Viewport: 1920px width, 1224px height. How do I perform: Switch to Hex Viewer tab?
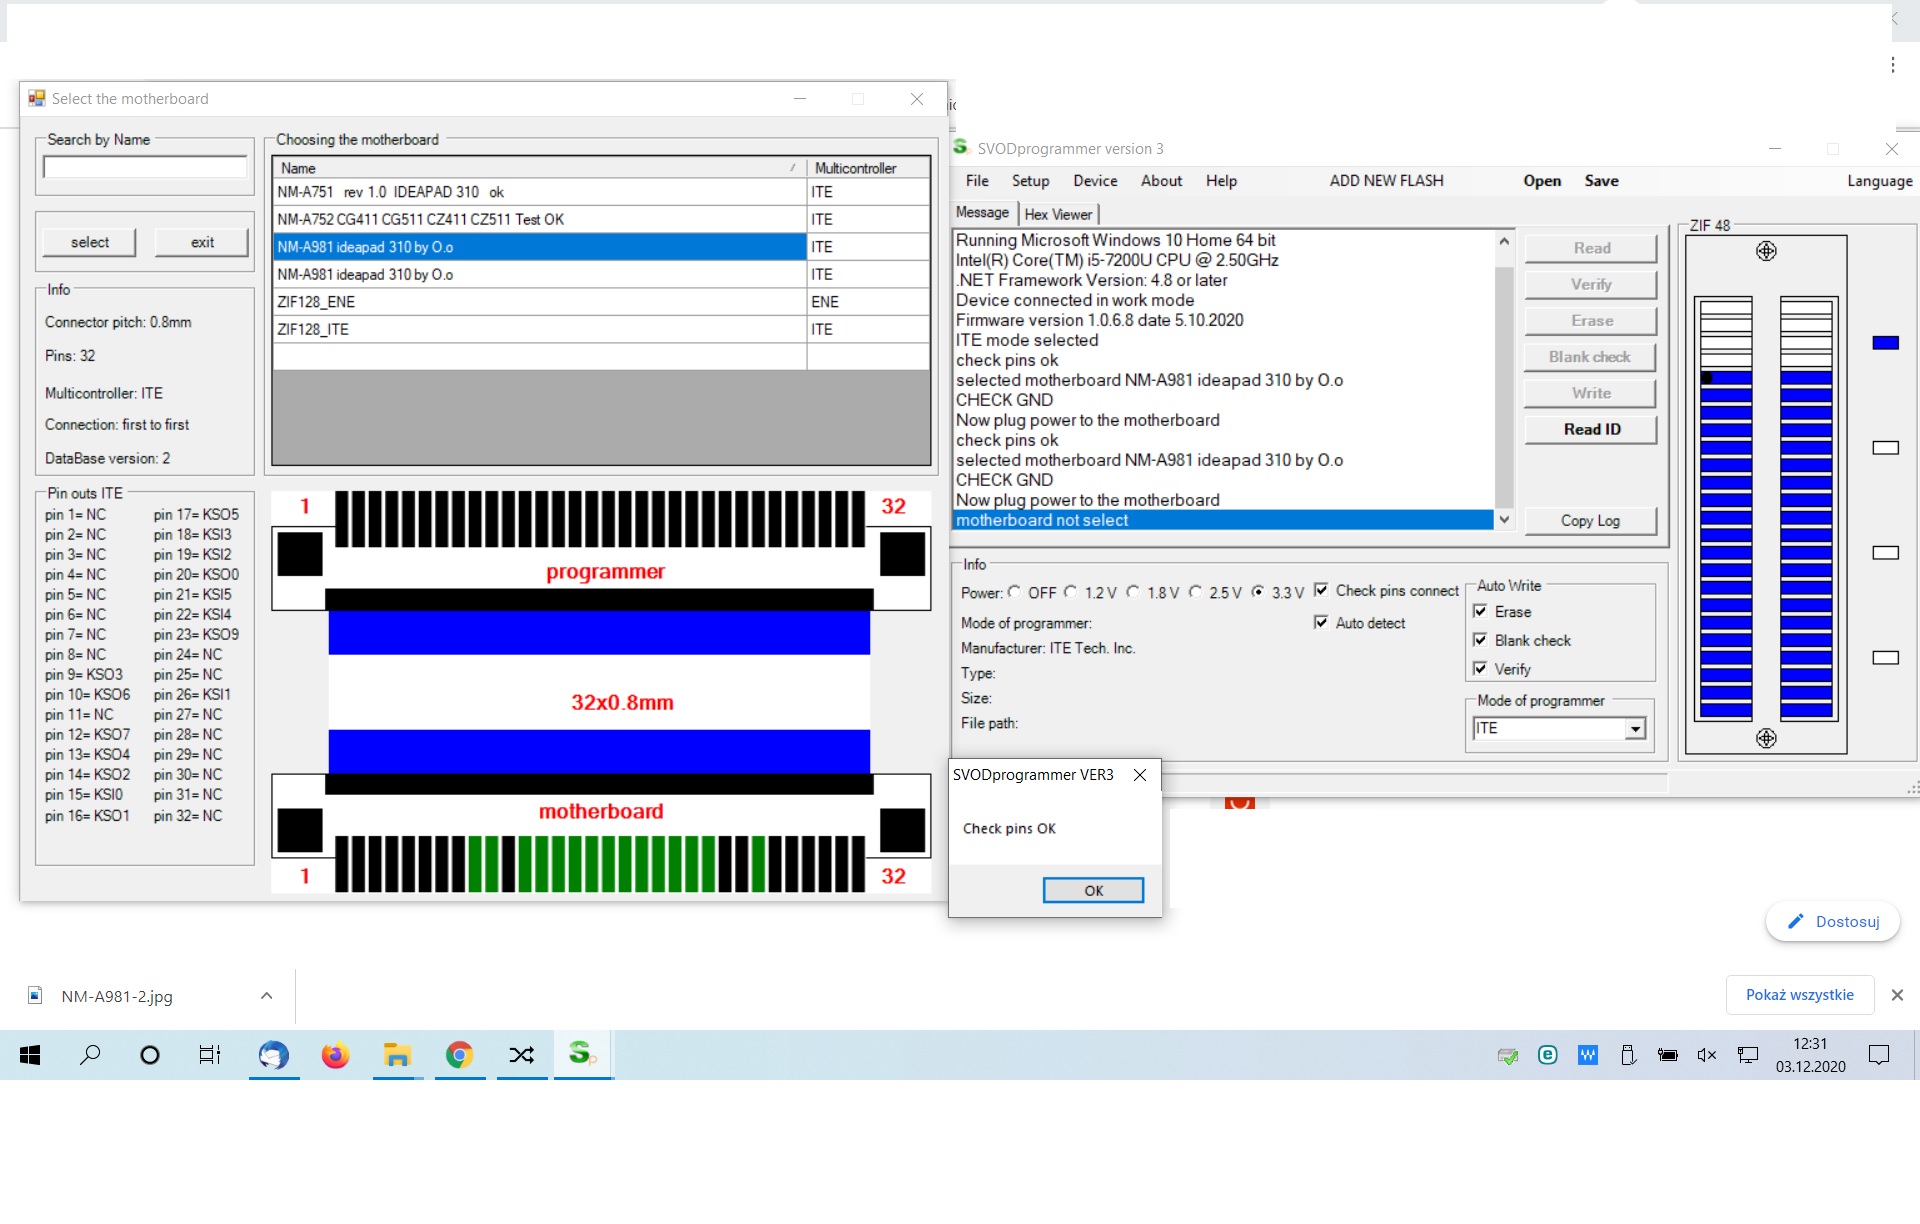pos(1058,214)
